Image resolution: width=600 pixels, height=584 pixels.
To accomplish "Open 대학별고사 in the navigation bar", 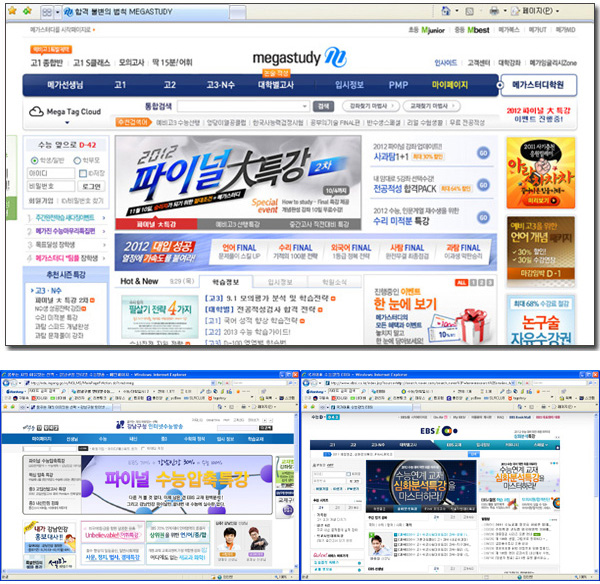I will 276,85.
